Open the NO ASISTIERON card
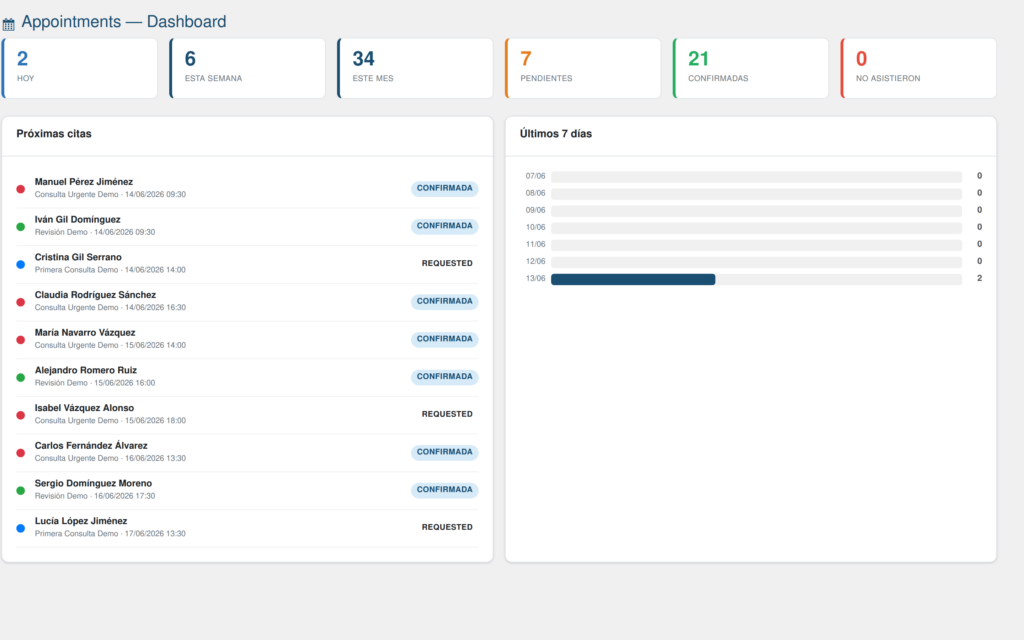This screenshot has width=1024, height=640. pyautogui.click(x=919, y=68)
